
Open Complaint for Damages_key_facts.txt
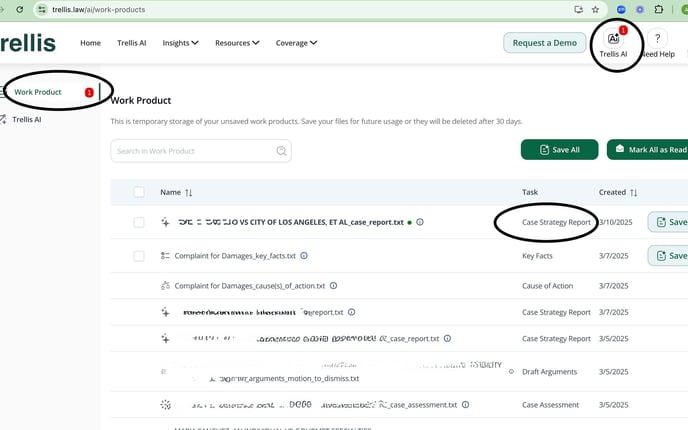(x=235, y=256)
